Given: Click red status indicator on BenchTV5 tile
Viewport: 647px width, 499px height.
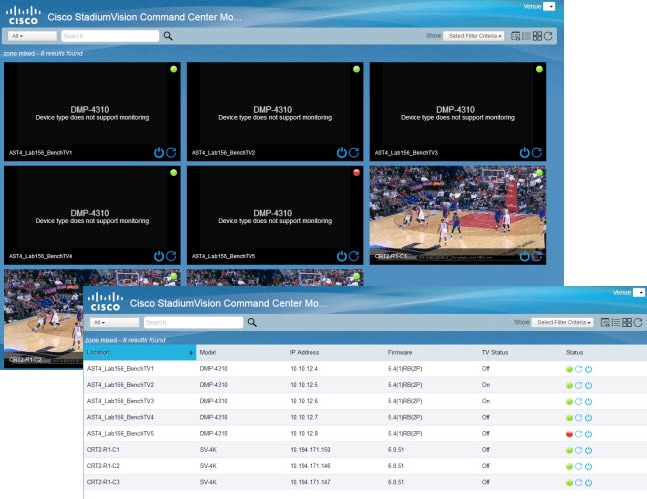Looking at the screenshot, I should (357, 173).
